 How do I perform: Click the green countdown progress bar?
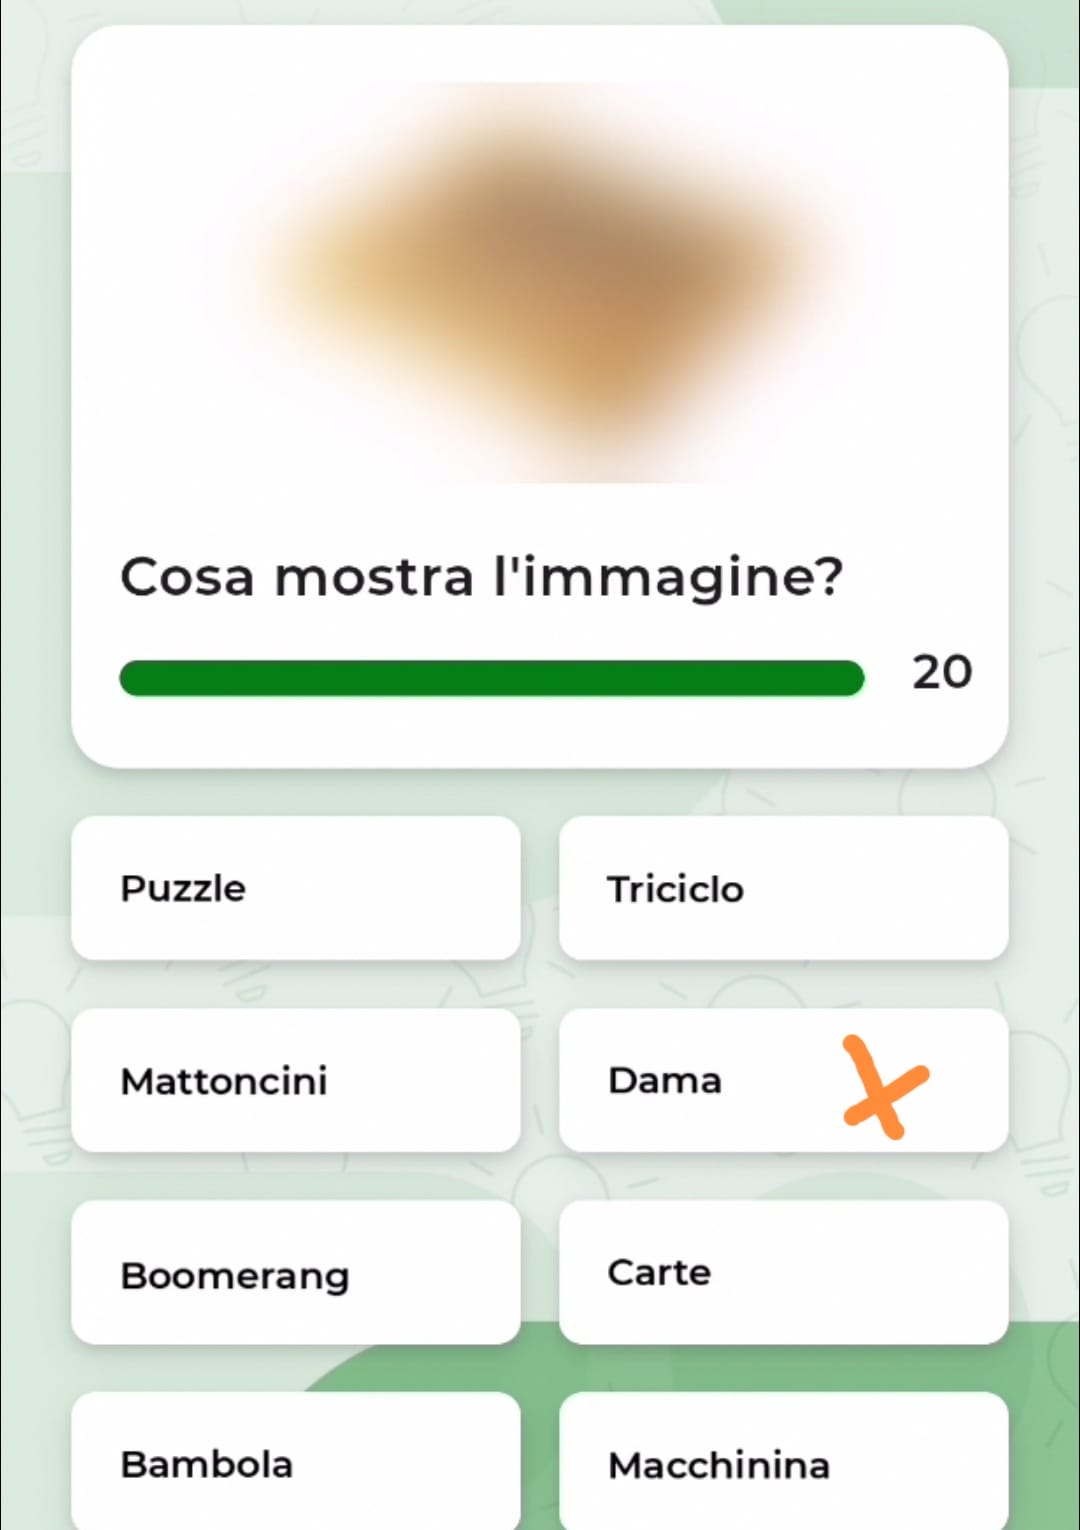(x=491, y=678)
